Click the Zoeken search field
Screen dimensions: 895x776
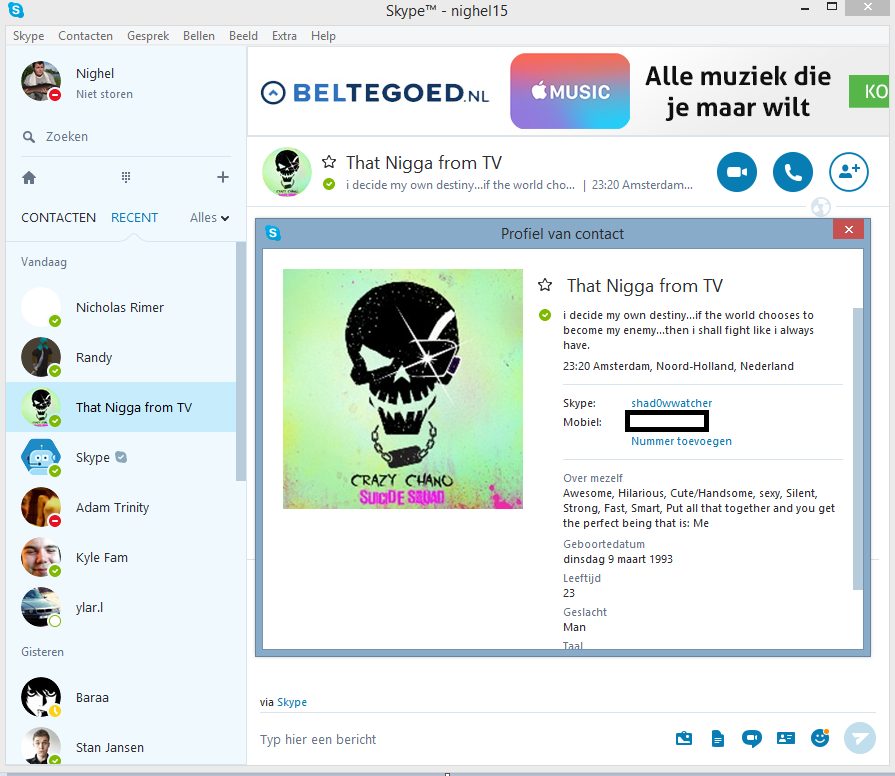(126, 137)
